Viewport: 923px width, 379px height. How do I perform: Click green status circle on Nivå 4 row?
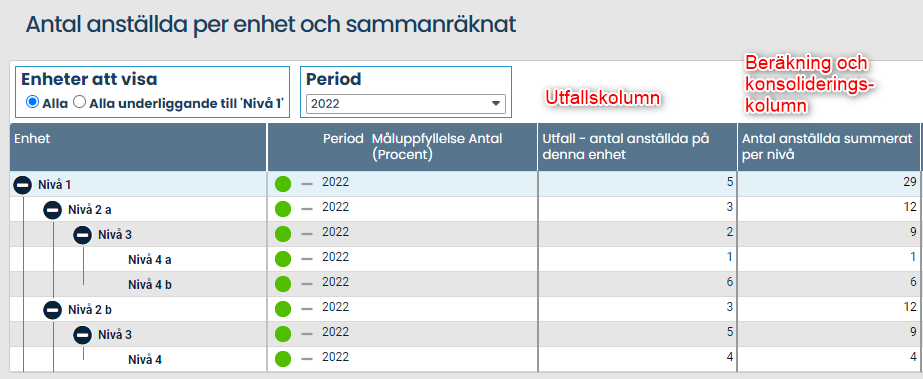point(283,358)
